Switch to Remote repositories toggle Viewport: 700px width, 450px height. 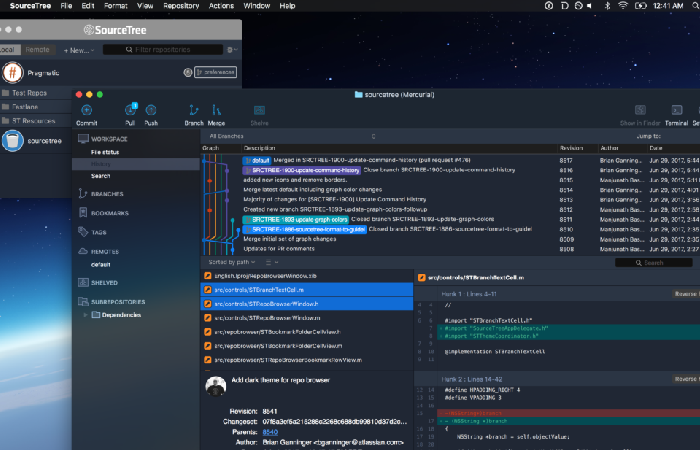coord(38,50)
